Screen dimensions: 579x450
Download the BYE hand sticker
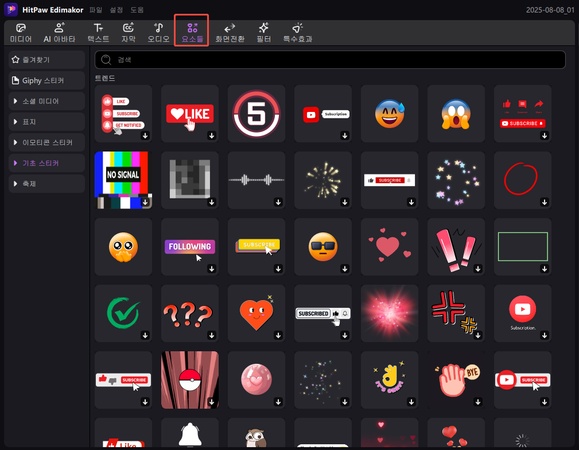478,402
